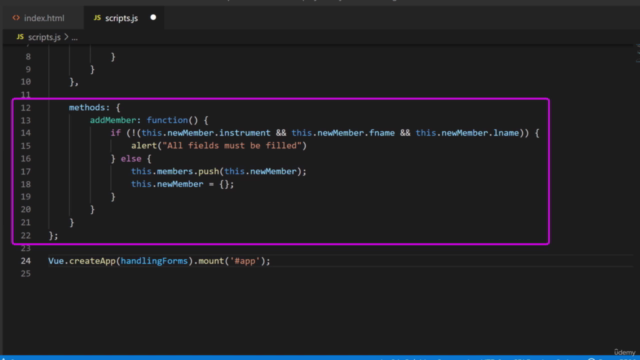Click newMember.instrument on line 14

pos(219,133)
